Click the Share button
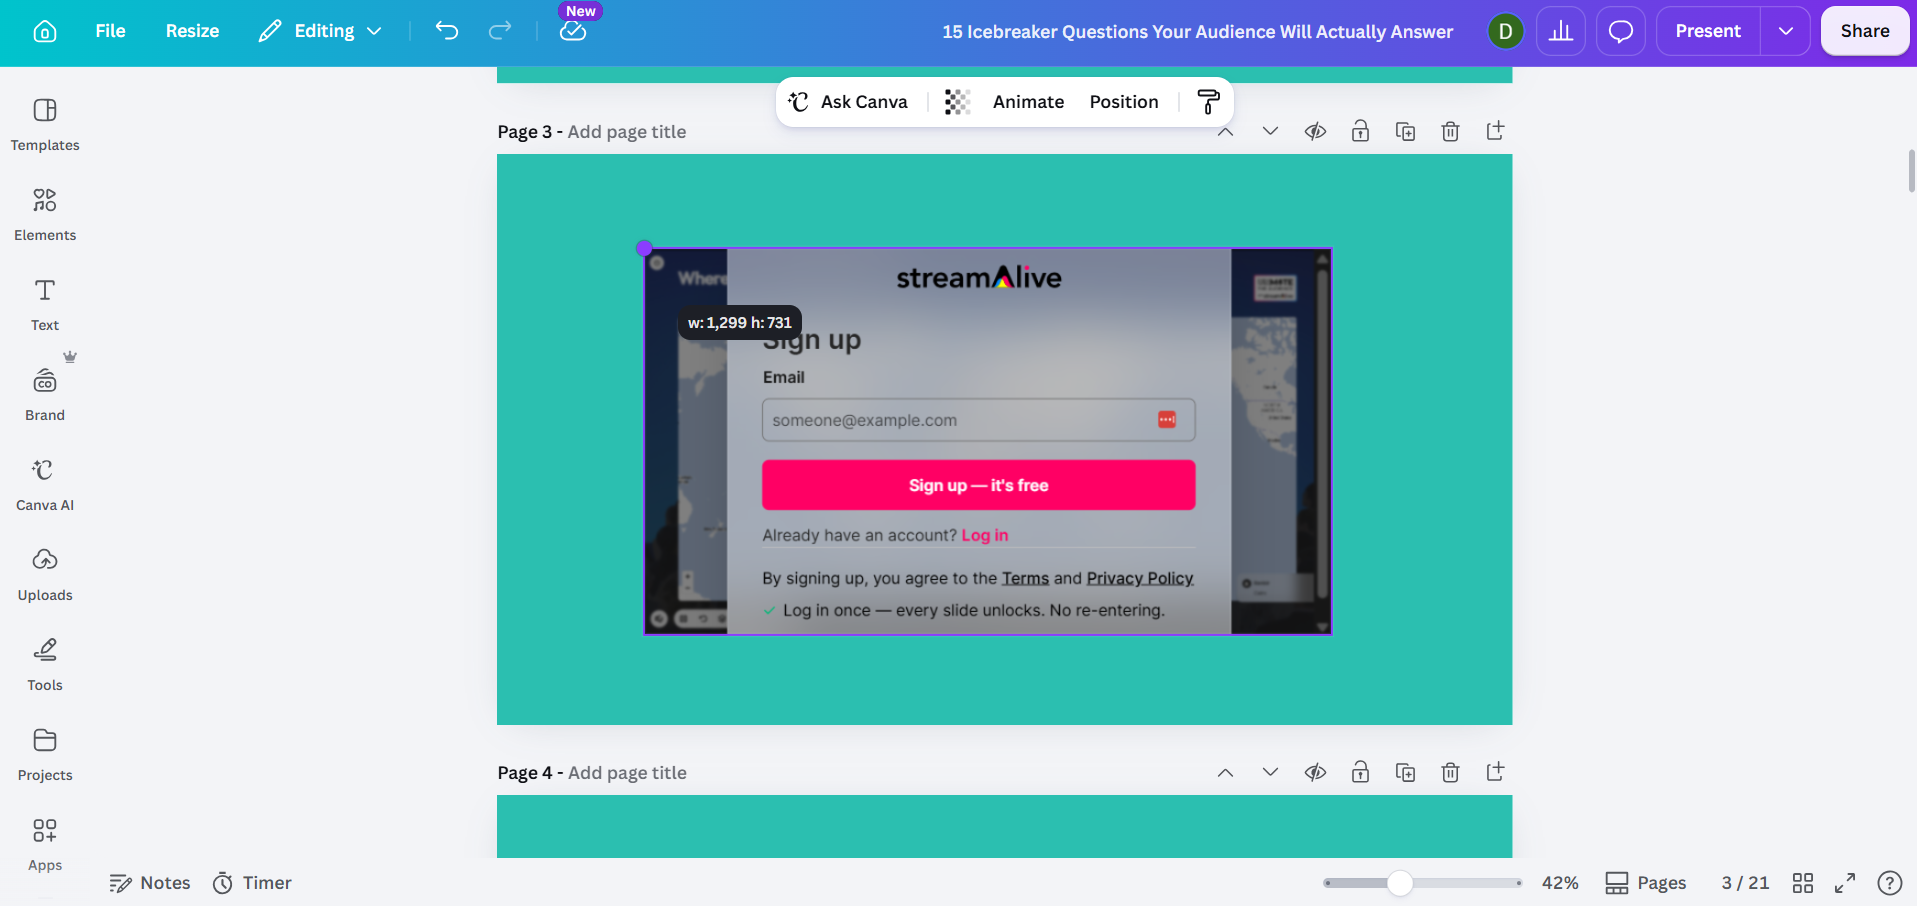Screen dimensions: 1917x906 1865,31
